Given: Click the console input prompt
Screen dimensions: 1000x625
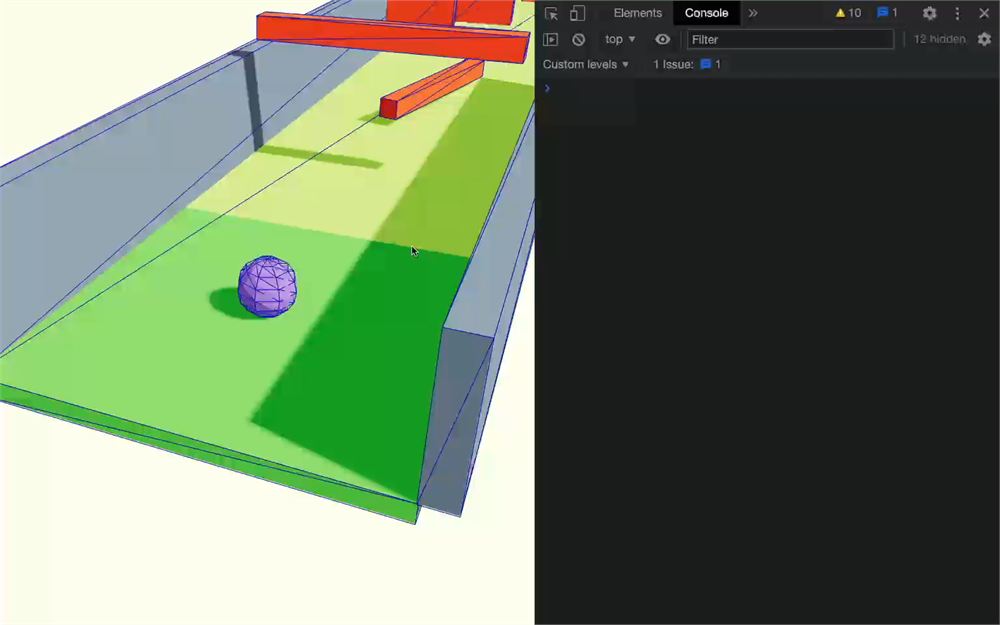Looking at the screenshot, I should (x=767, y=89).
